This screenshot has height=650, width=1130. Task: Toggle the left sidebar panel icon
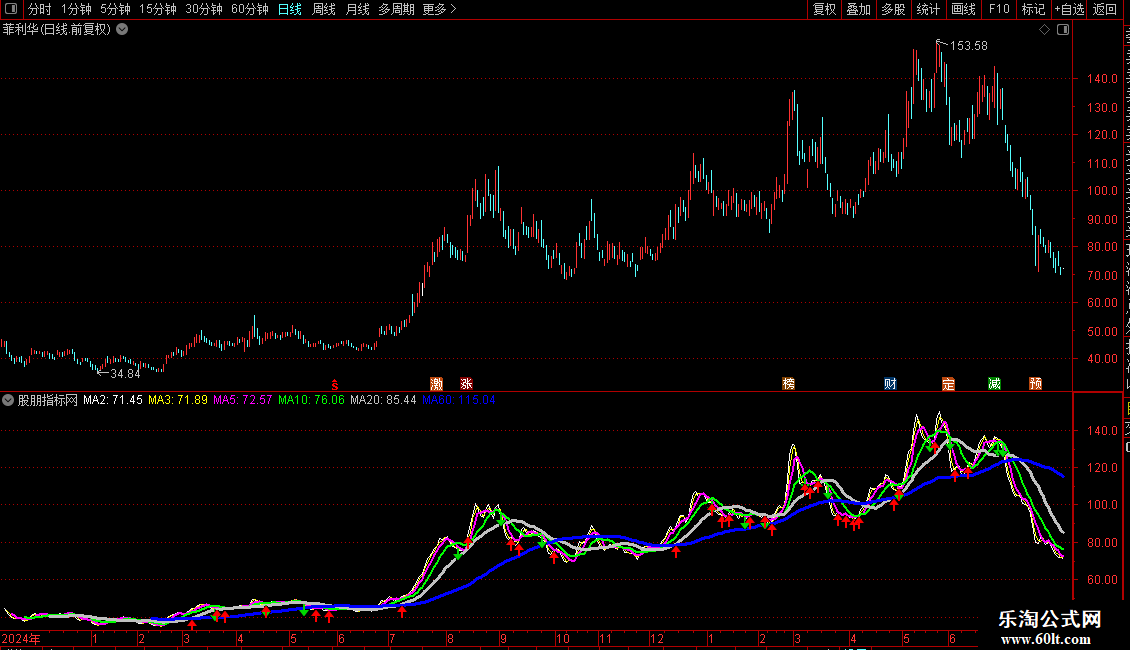coord(11,9)
